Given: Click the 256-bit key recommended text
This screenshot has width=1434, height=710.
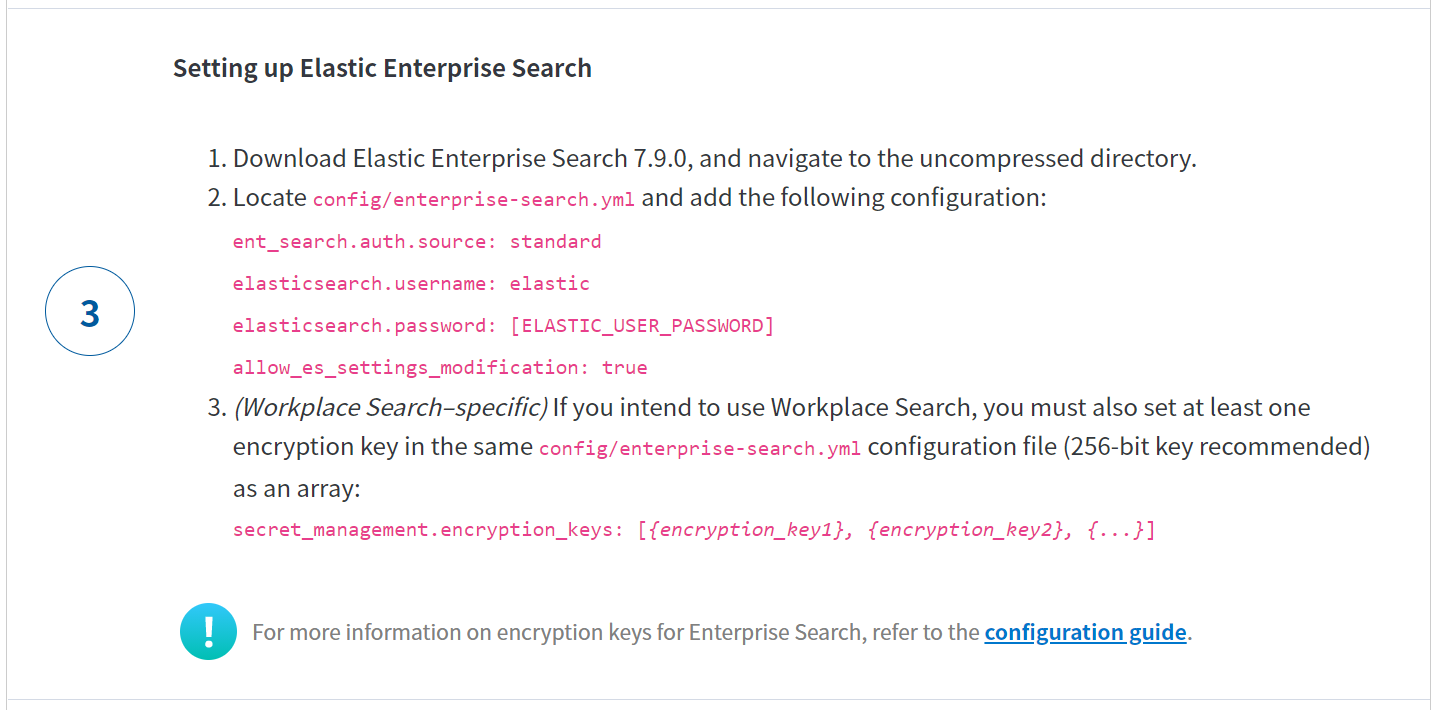Looking at the screenshot, I should [x=1216, y=446].
